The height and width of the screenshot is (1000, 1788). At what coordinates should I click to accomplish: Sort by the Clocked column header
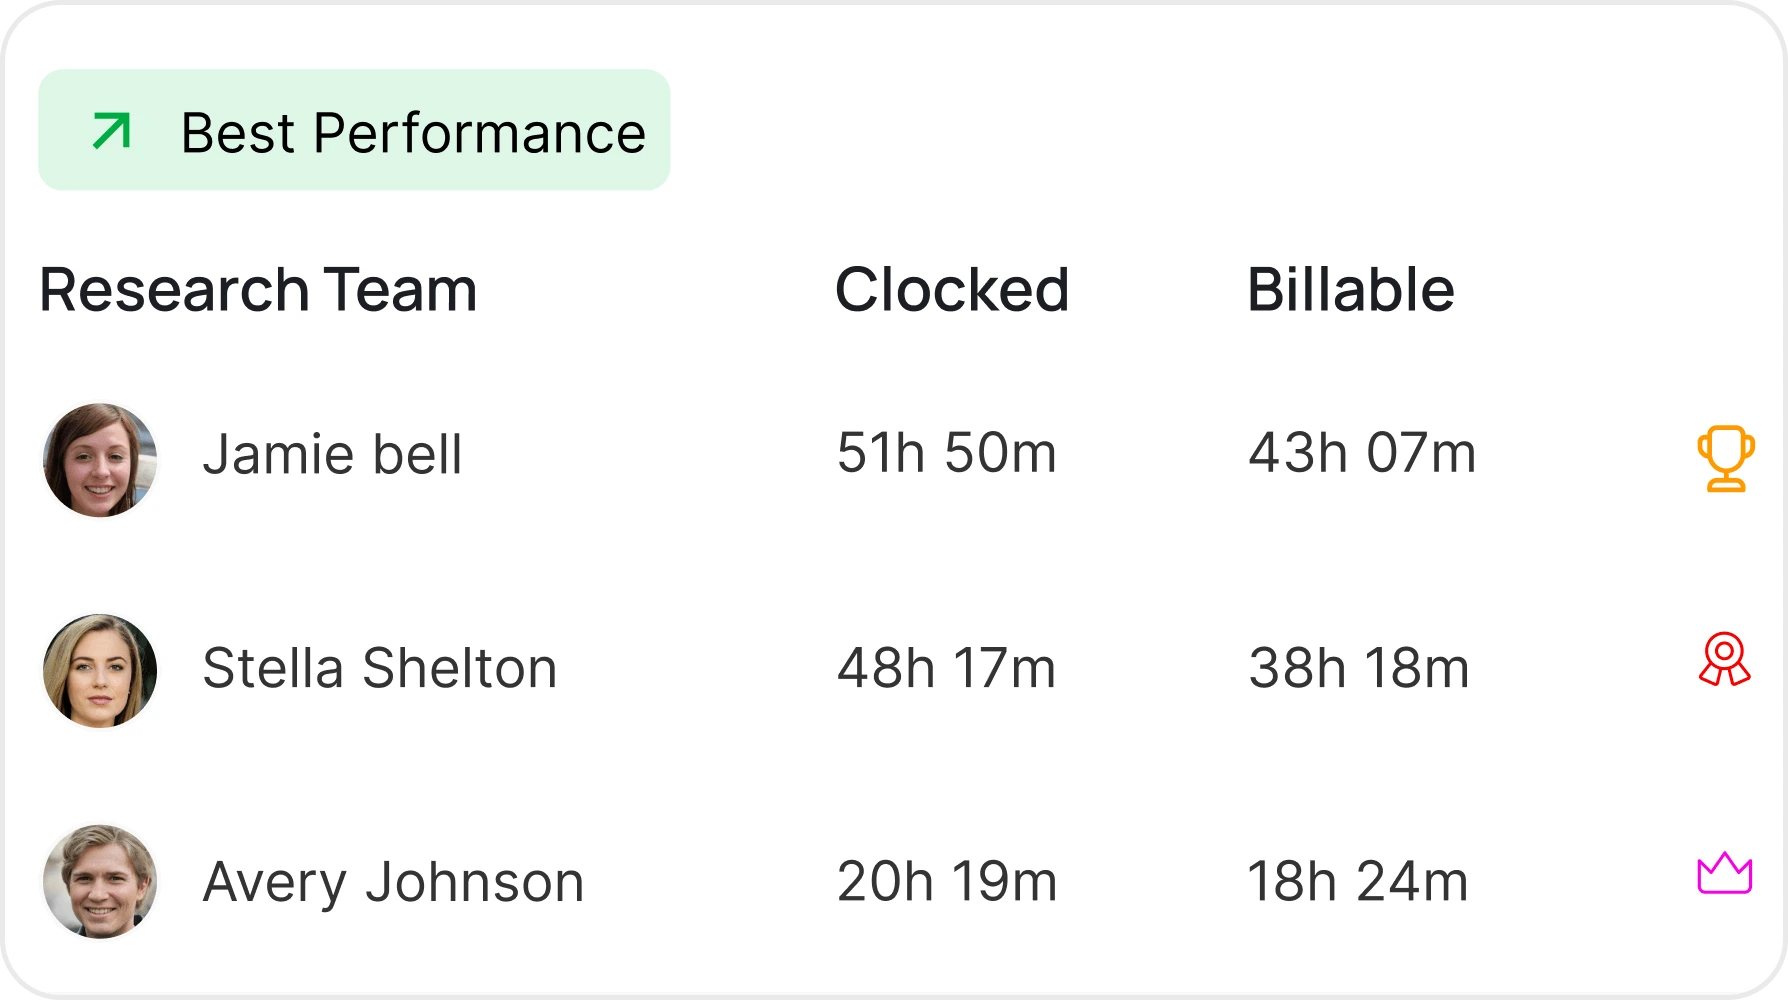click(x=952, y=290)
